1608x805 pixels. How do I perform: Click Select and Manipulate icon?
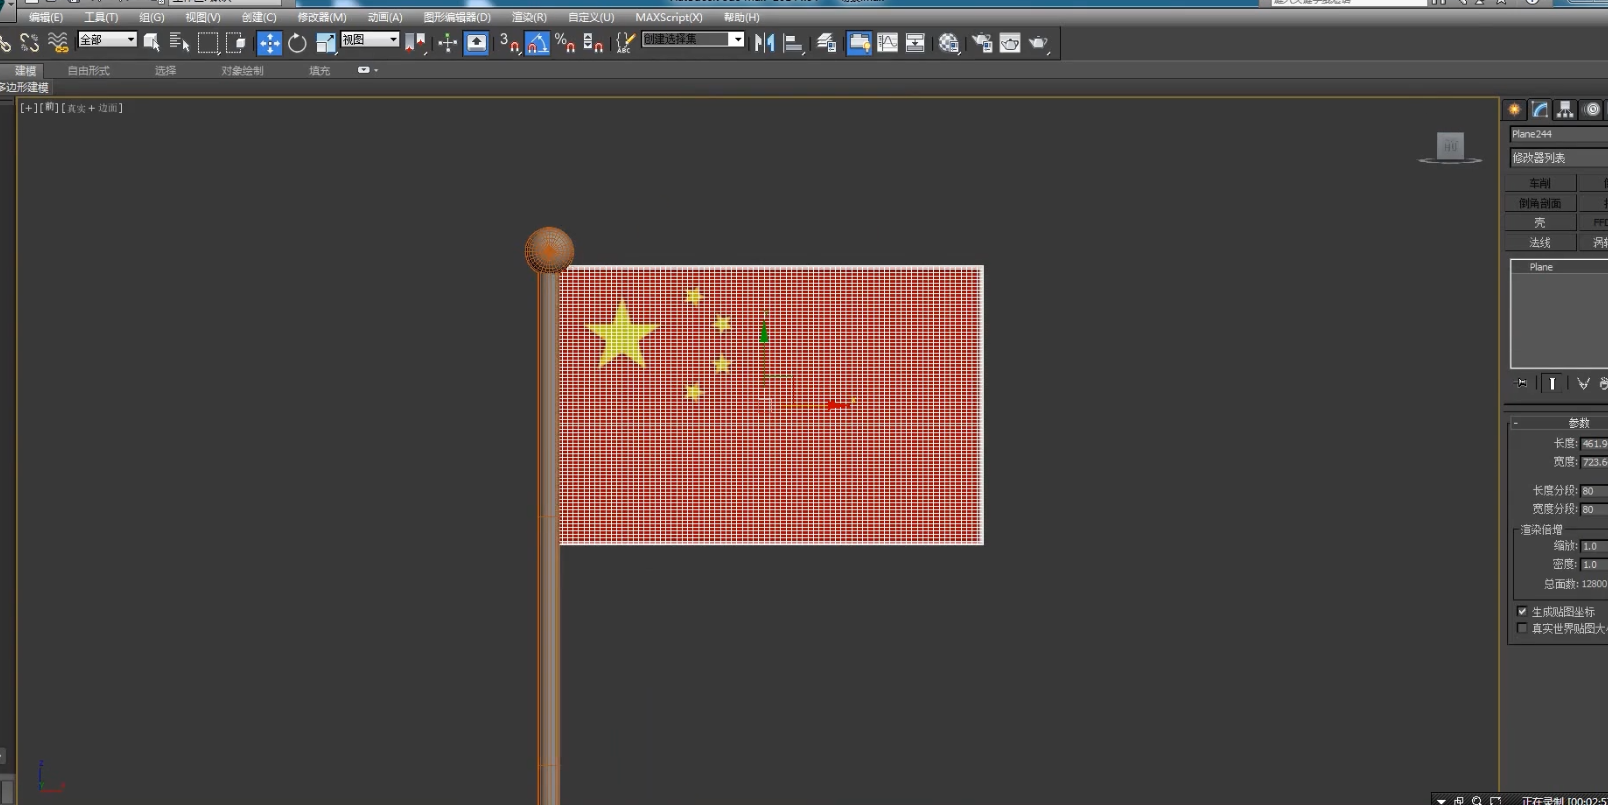tap(448, 42)
